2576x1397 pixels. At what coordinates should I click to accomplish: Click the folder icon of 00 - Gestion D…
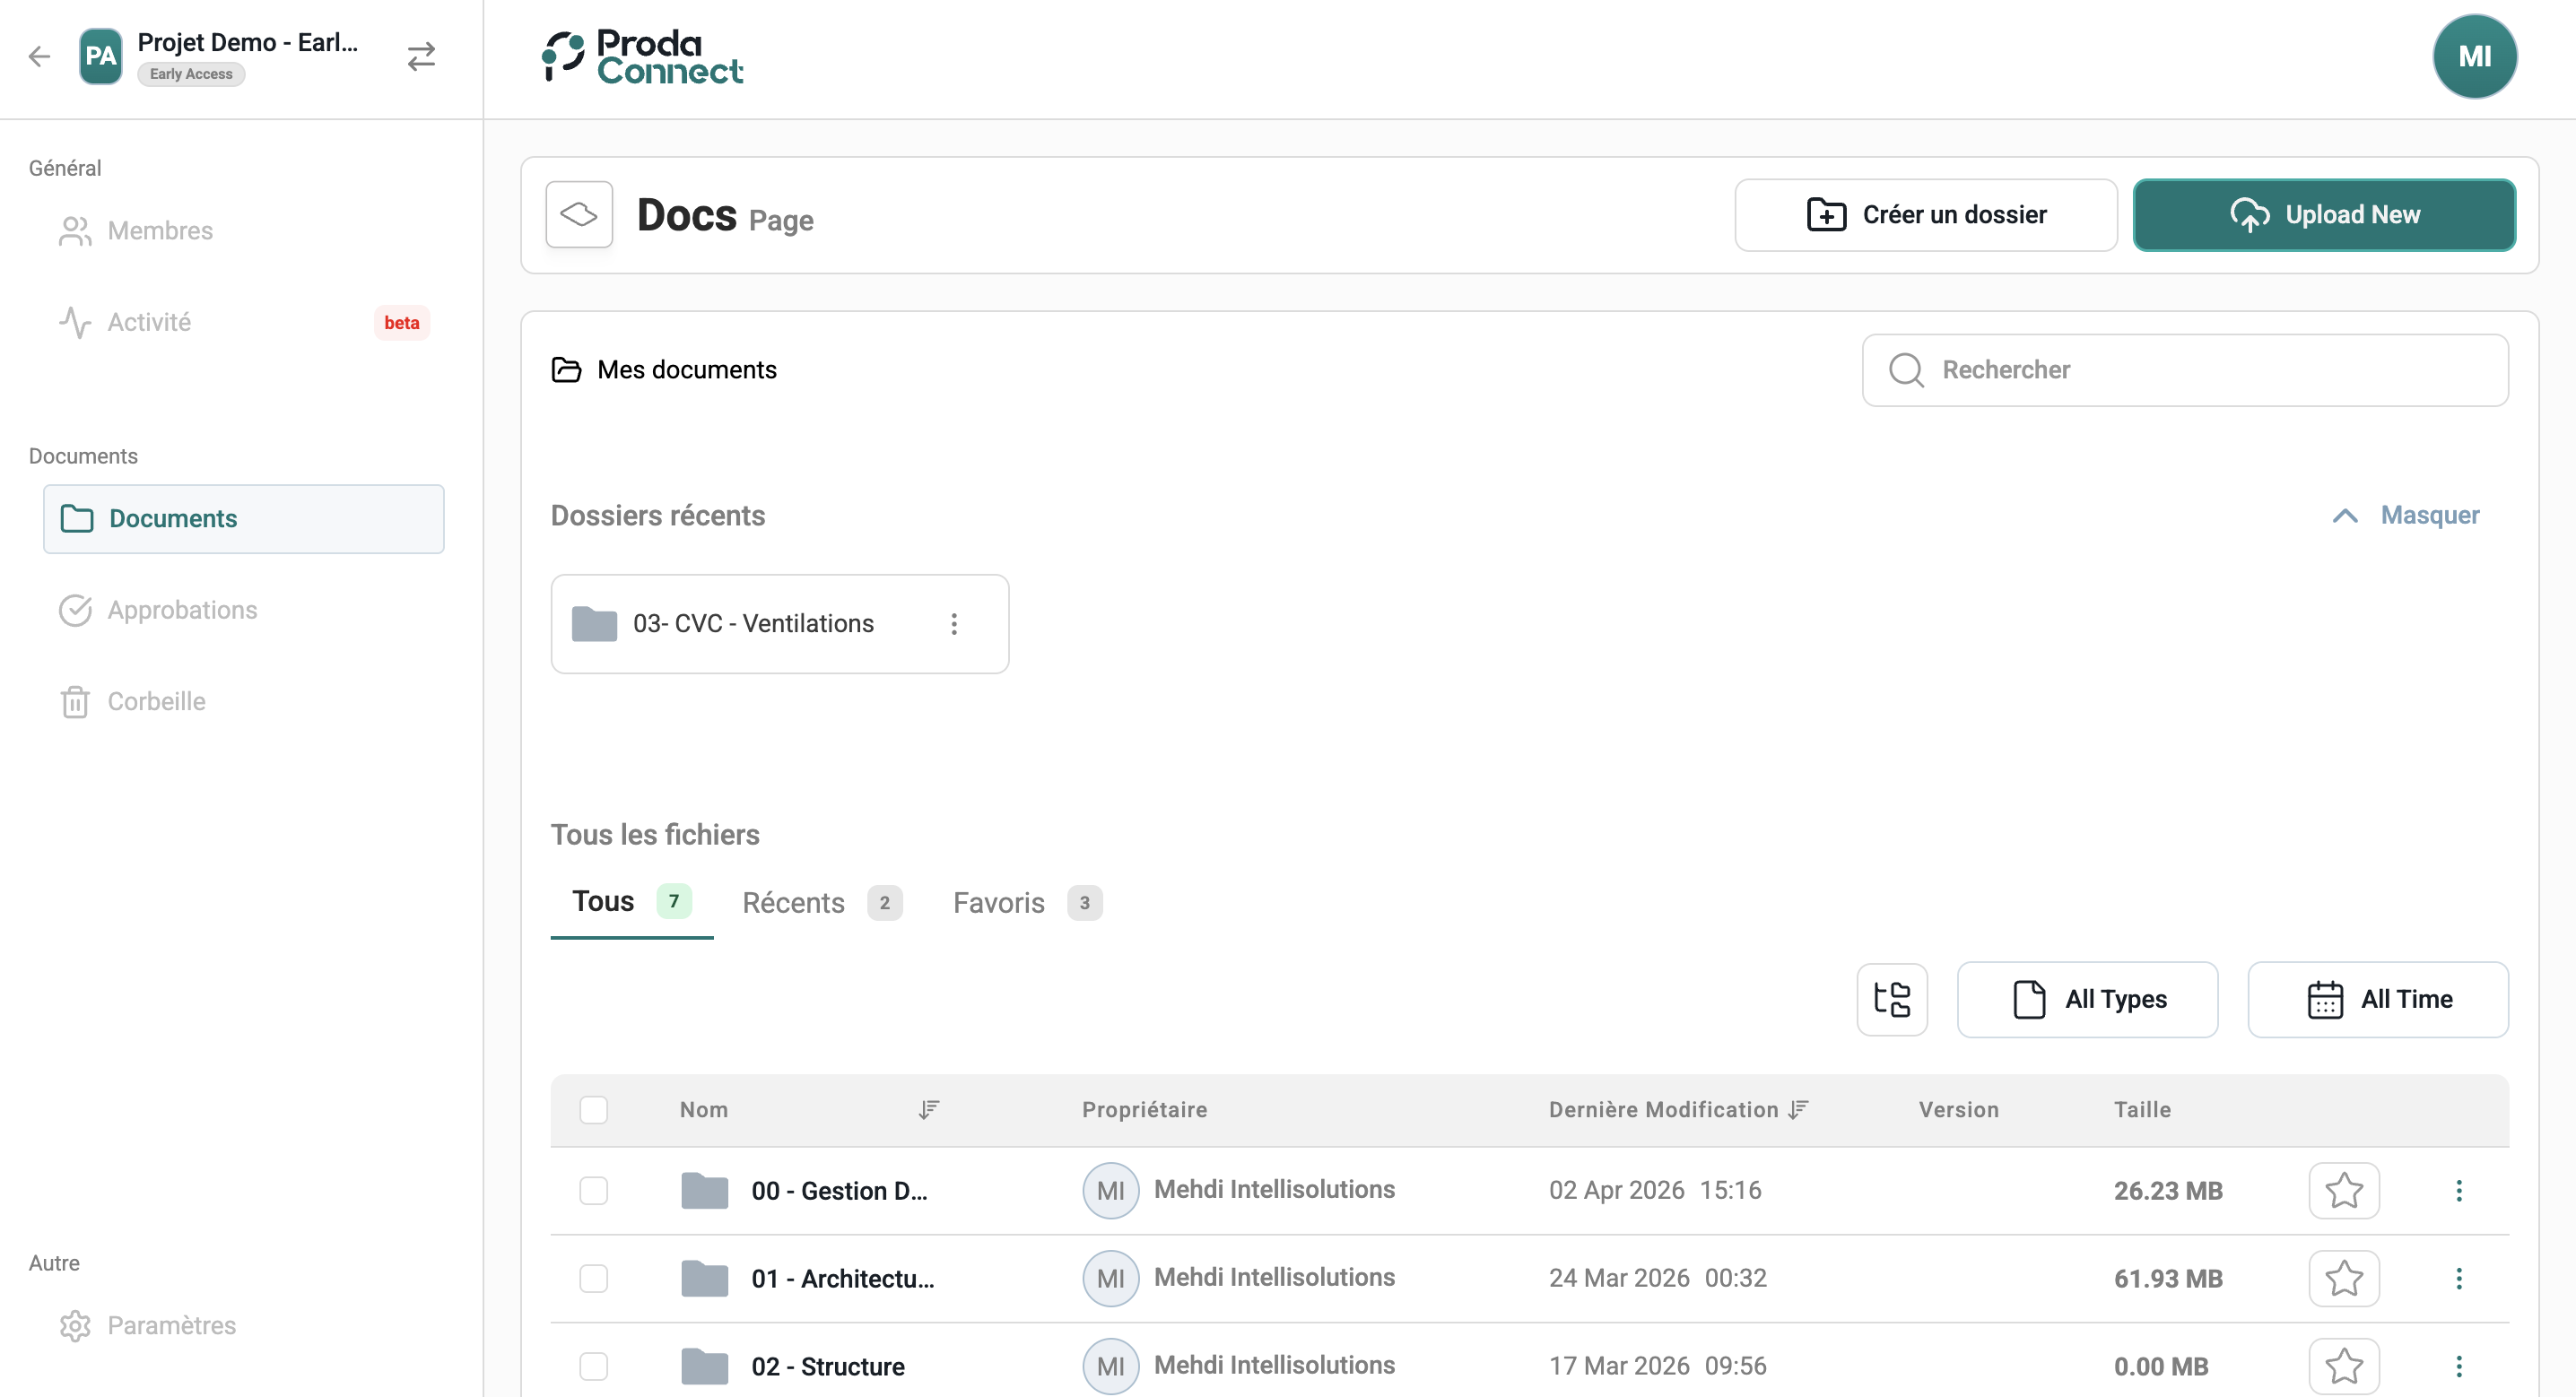pos(704,1190)
